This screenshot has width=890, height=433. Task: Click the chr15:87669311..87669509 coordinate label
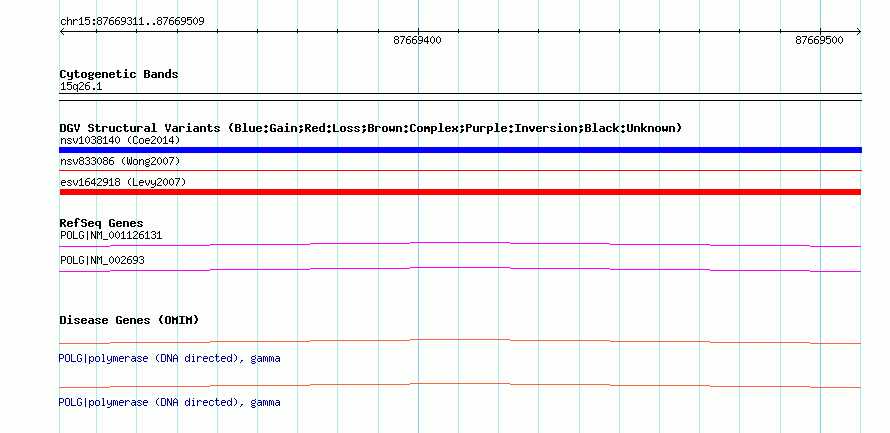click(132, 22)
